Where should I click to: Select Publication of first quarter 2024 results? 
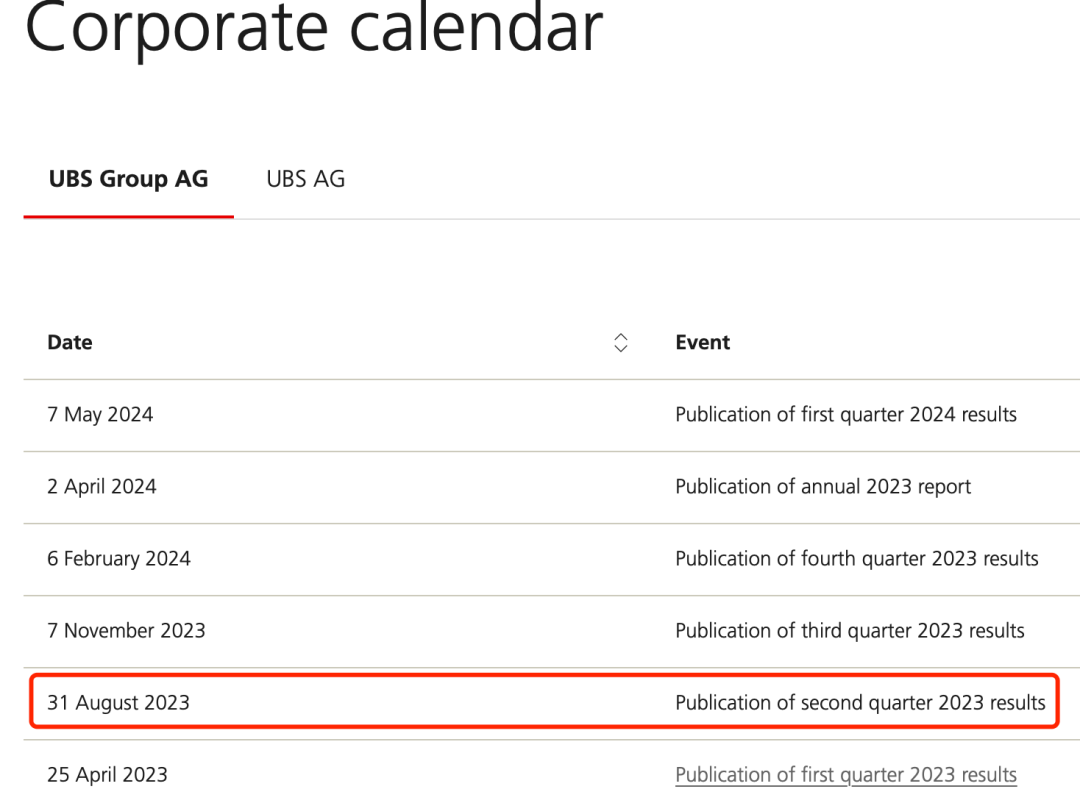[846, 415]
